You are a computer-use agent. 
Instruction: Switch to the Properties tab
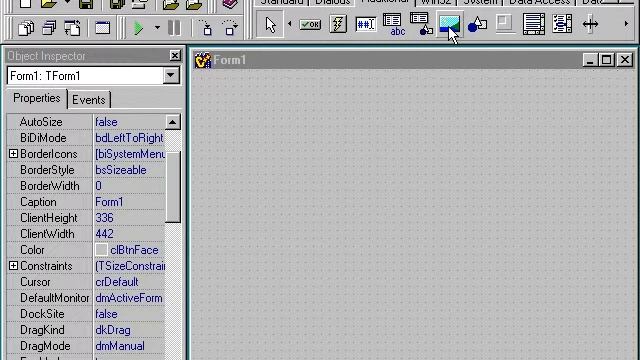[x=37, y=98]
